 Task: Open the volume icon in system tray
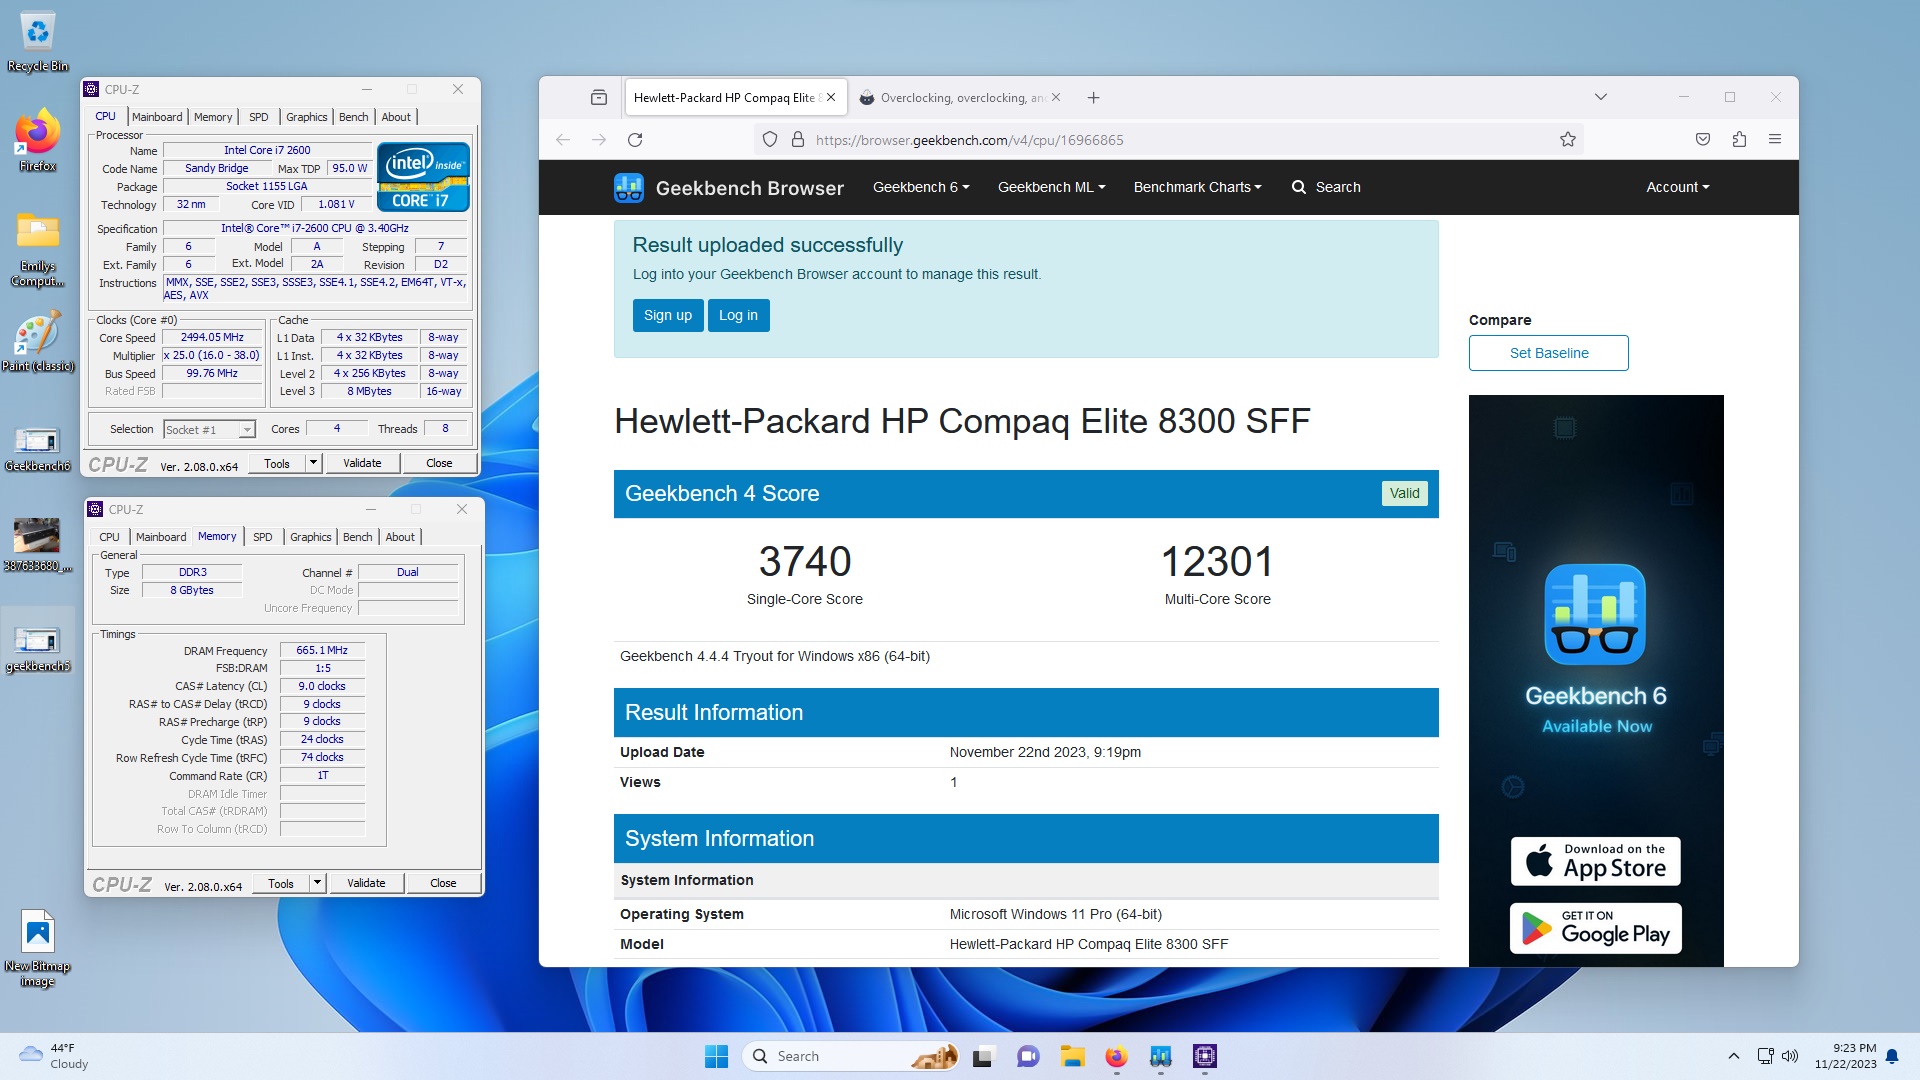(x=1790, y=1056)
